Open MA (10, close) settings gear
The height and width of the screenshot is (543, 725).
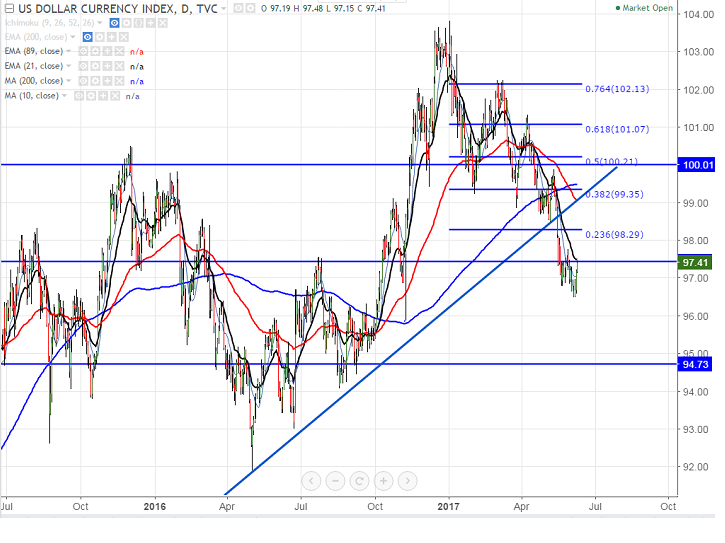coord(91,96)
